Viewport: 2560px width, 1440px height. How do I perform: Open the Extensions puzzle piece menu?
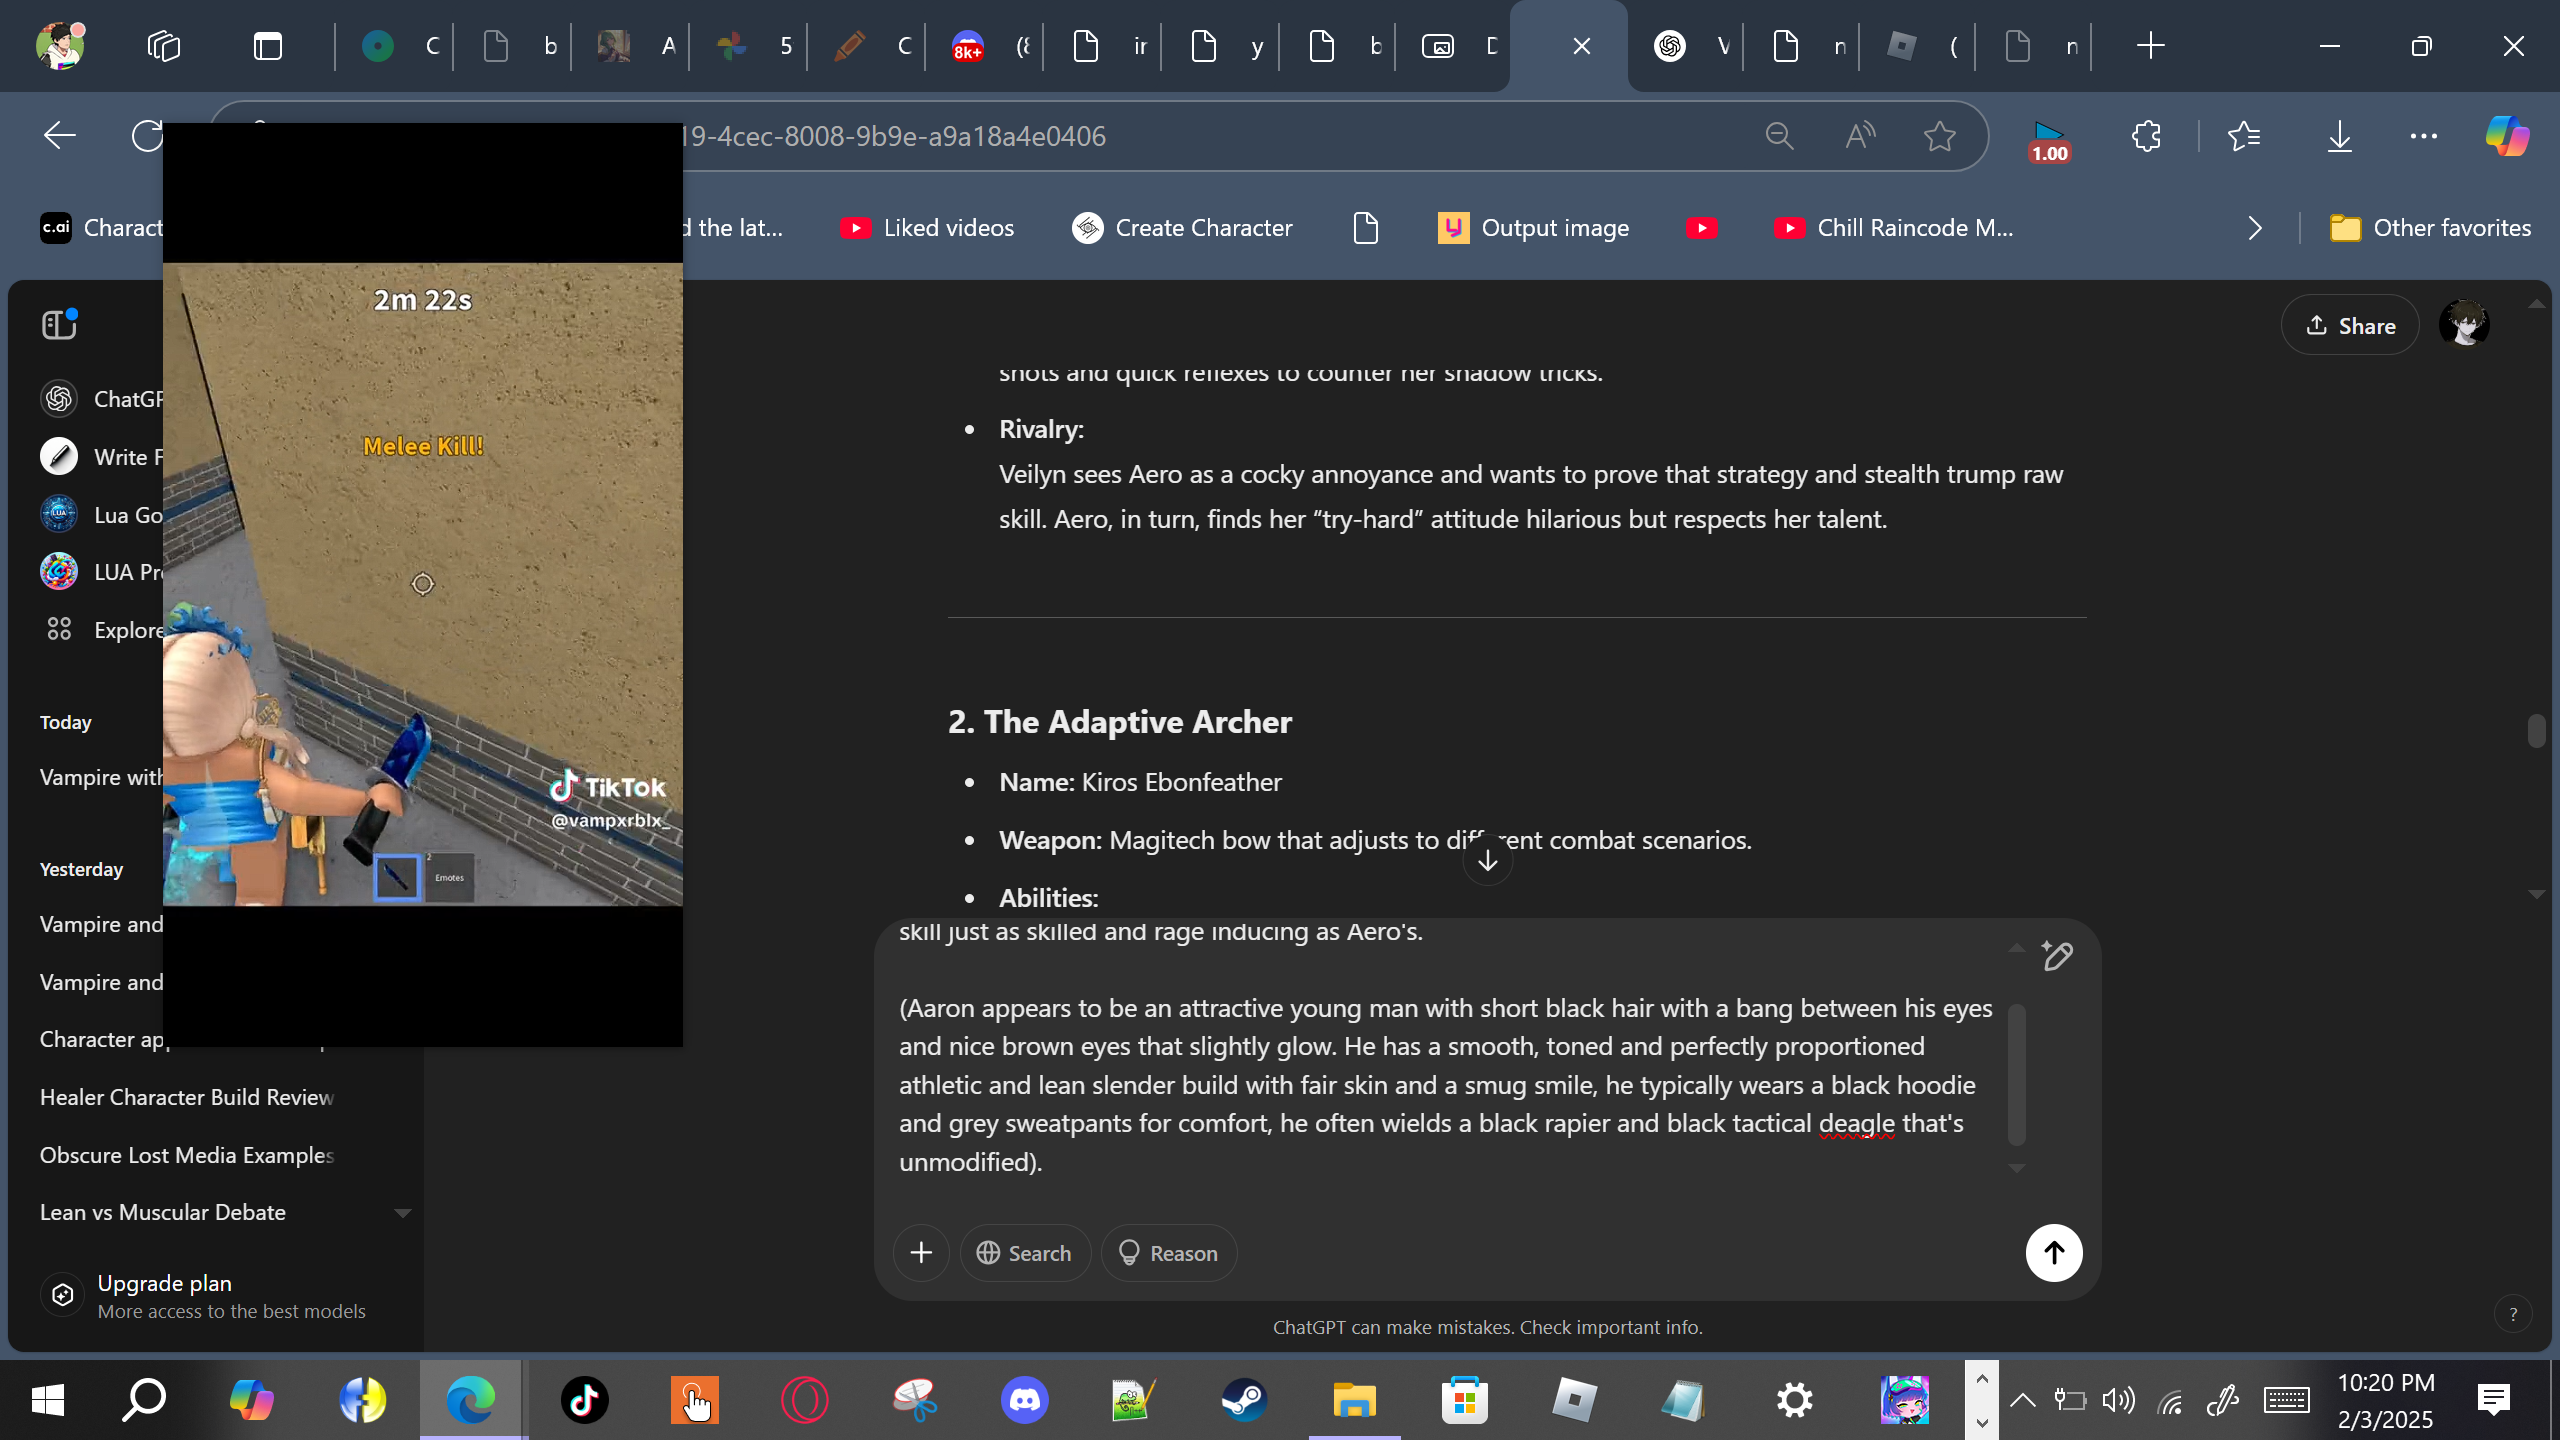[2146, 136]
